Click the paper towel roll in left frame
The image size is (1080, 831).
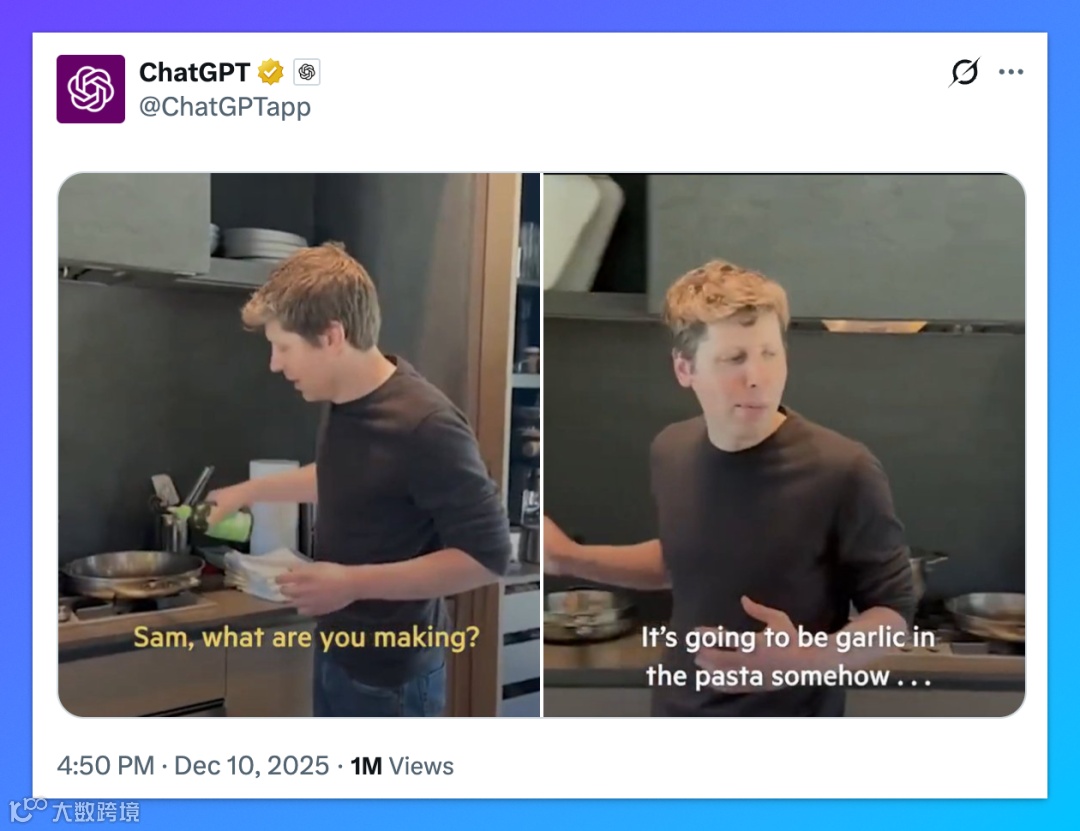(x=274, y=506)
